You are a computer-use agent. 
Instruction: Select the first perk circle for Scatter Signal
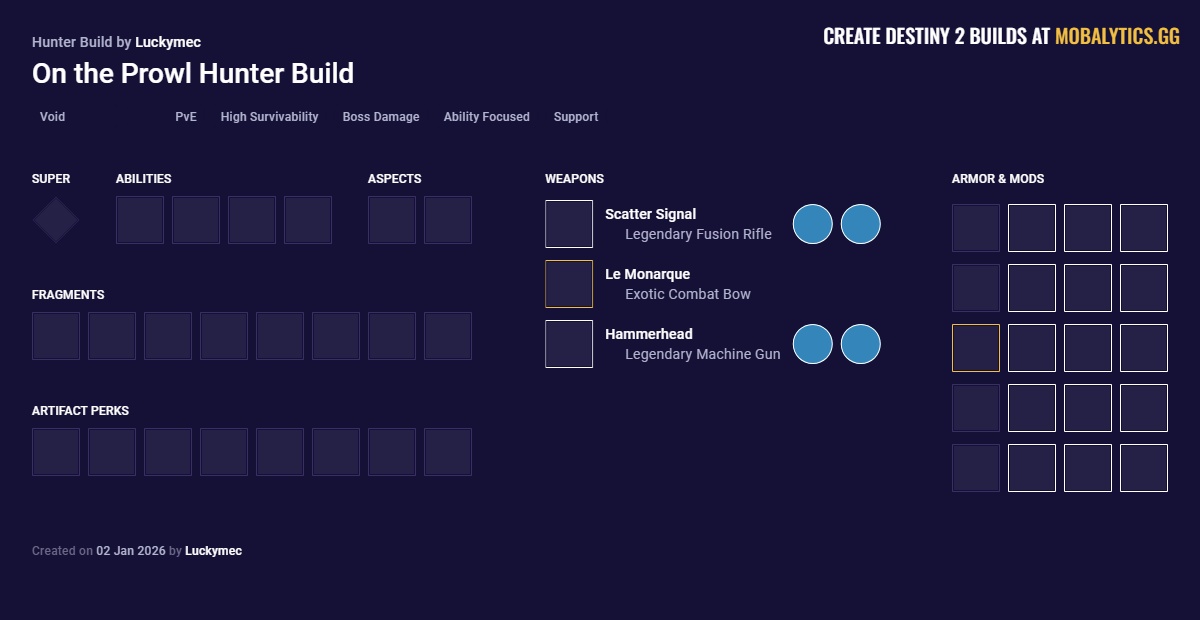tap(813, 224)
